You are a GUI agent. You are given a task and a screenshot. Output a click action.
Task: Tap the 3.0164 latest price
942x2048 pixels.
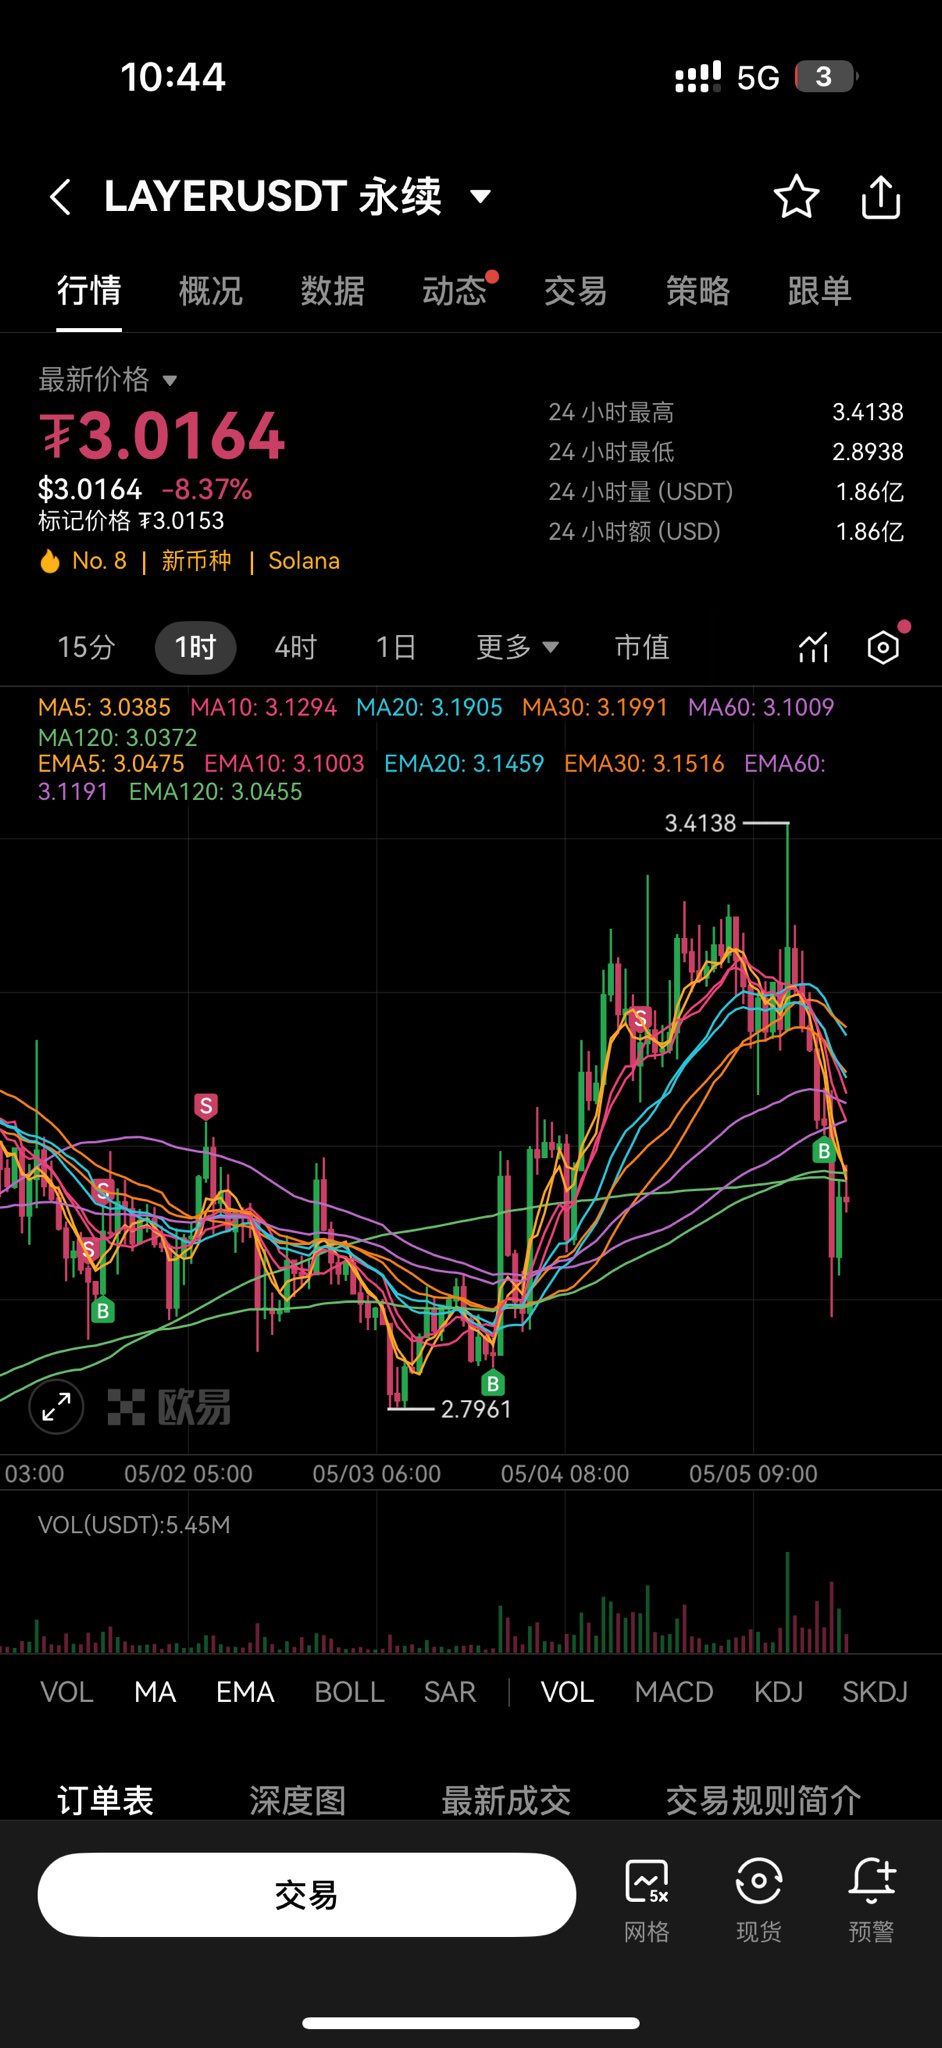point(162,436)
